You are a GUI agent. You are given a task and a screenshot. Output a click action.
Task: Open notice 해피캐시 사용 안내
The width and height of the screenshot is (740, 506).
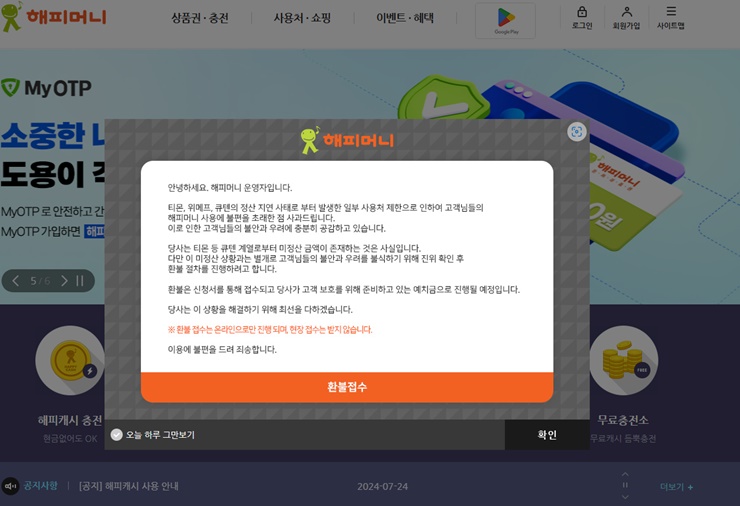pyautogui.click(x=128, y=486)
